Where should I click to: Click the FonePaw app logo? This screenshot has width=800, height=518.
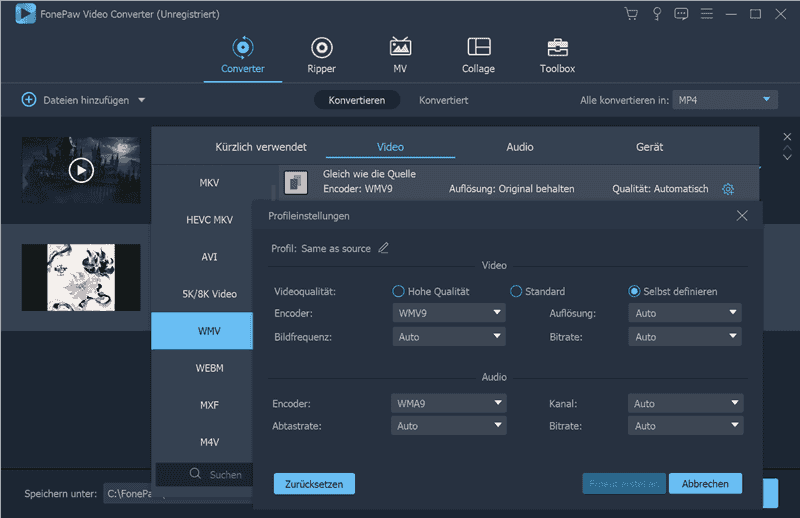[26, 14]
